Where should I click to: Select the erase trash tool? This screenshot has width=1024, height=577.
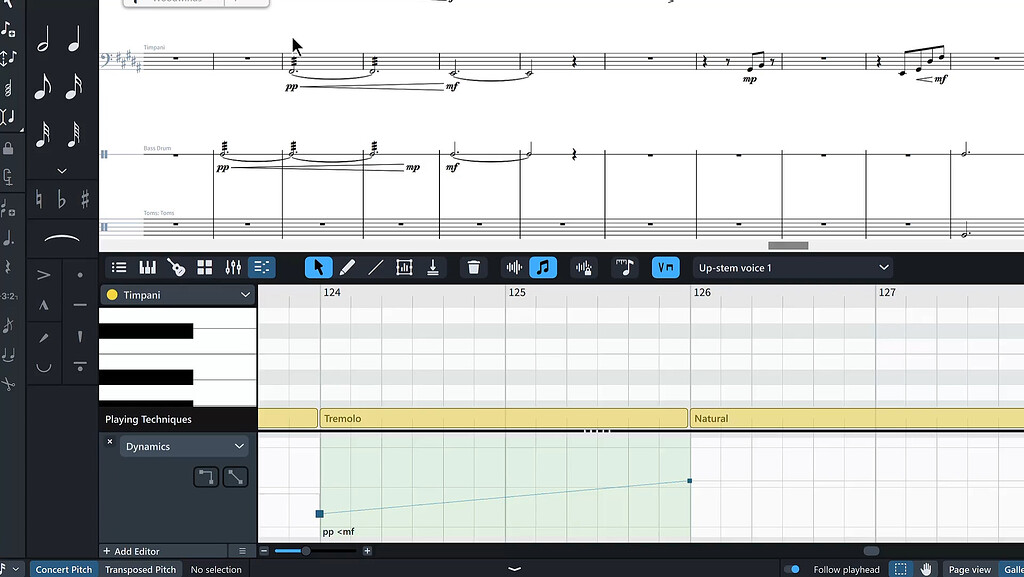474,267
